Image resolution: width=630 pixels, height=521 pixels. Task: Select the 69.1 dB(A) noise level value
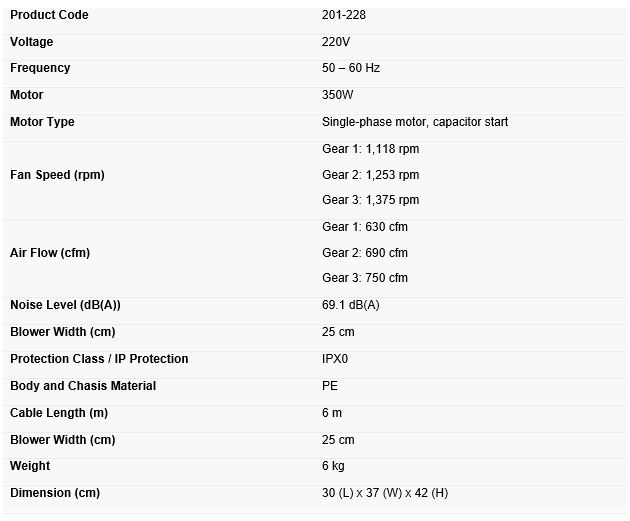351,305
